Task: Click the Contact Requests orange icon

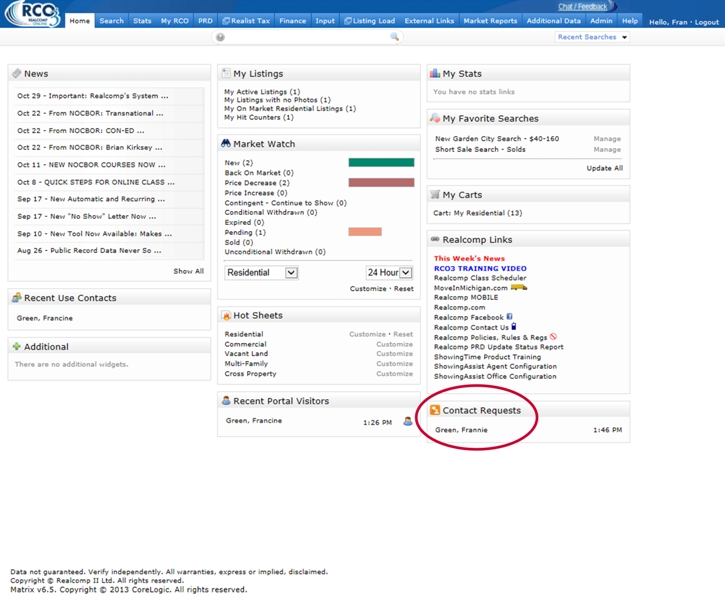Action: coord(435,410)
